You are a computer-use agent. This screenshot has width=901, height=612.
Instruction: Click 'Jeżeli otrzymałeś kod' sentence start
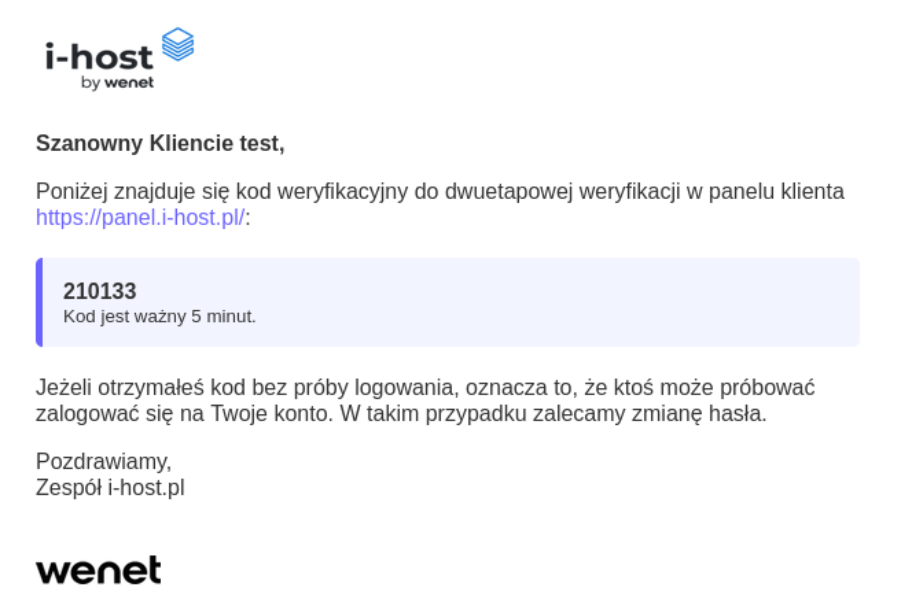[x=124, y=387]
